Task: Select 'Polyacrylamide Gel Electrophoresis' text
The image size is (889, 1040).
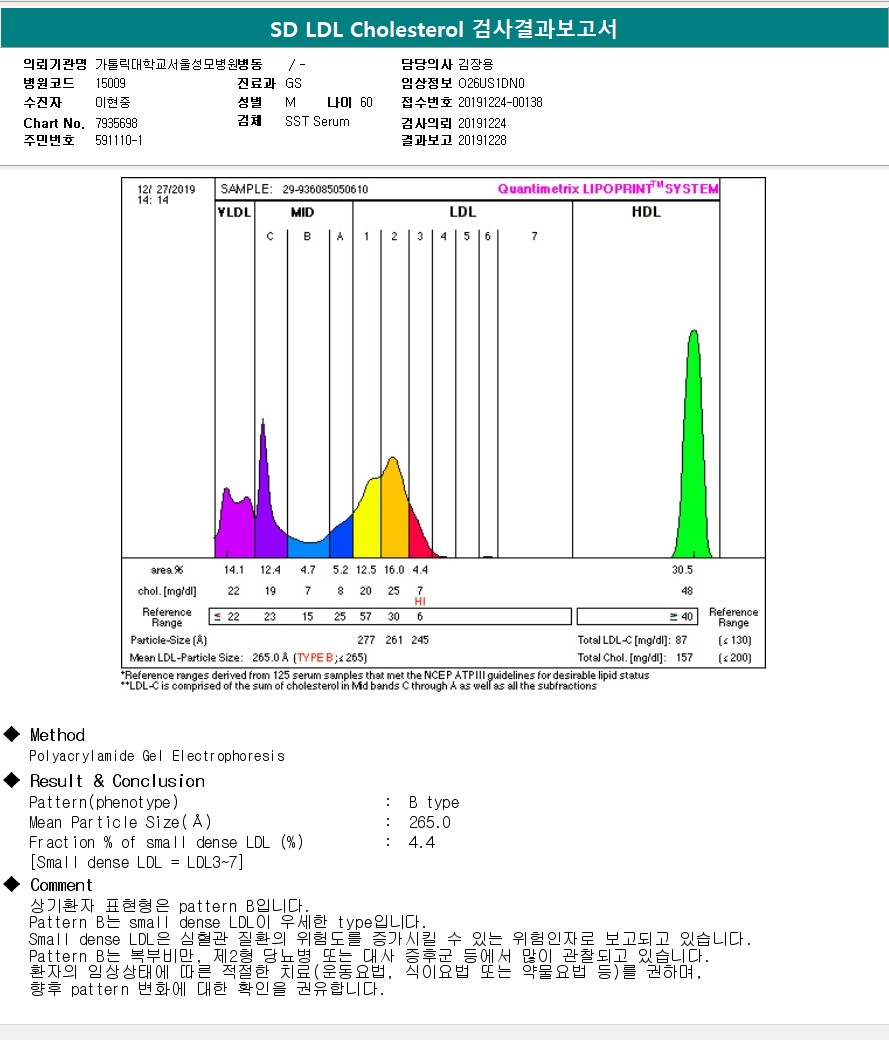Action: point(157,756)
